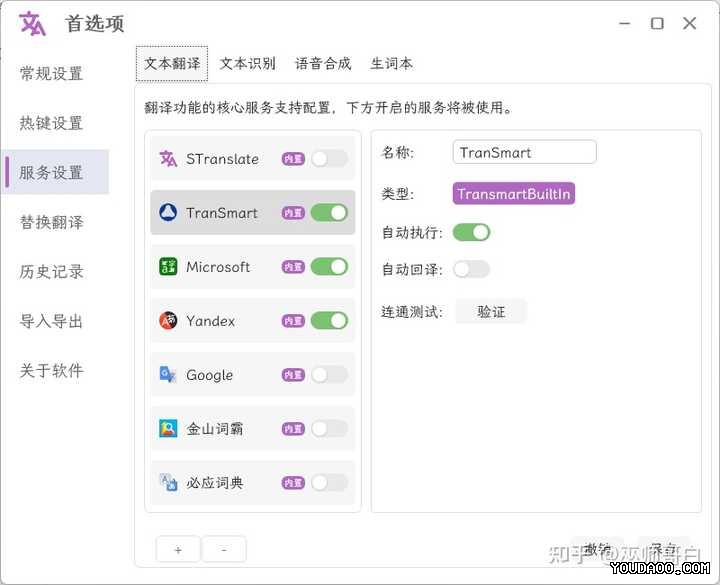
Task: Open 关于软件 in sidebar
Action: pyautogui.click(x=51, y=371)
